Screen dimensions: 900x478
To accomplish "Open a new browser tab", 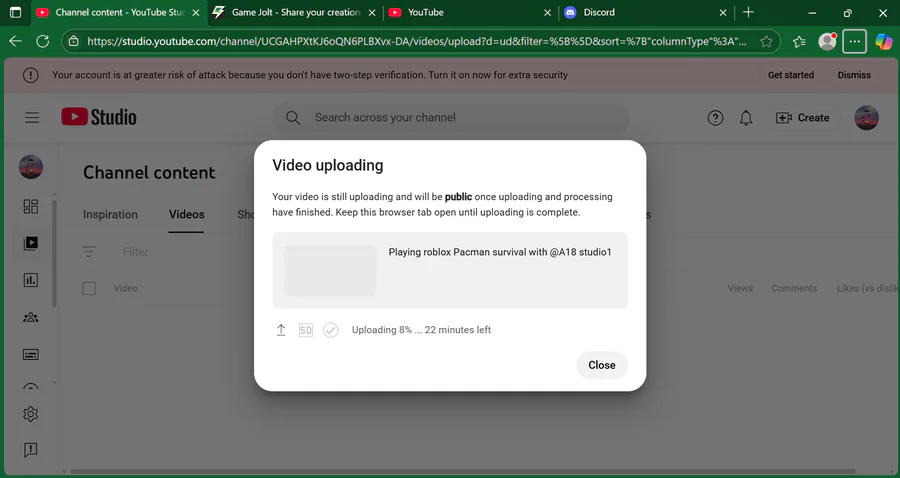I will point(748,12).
